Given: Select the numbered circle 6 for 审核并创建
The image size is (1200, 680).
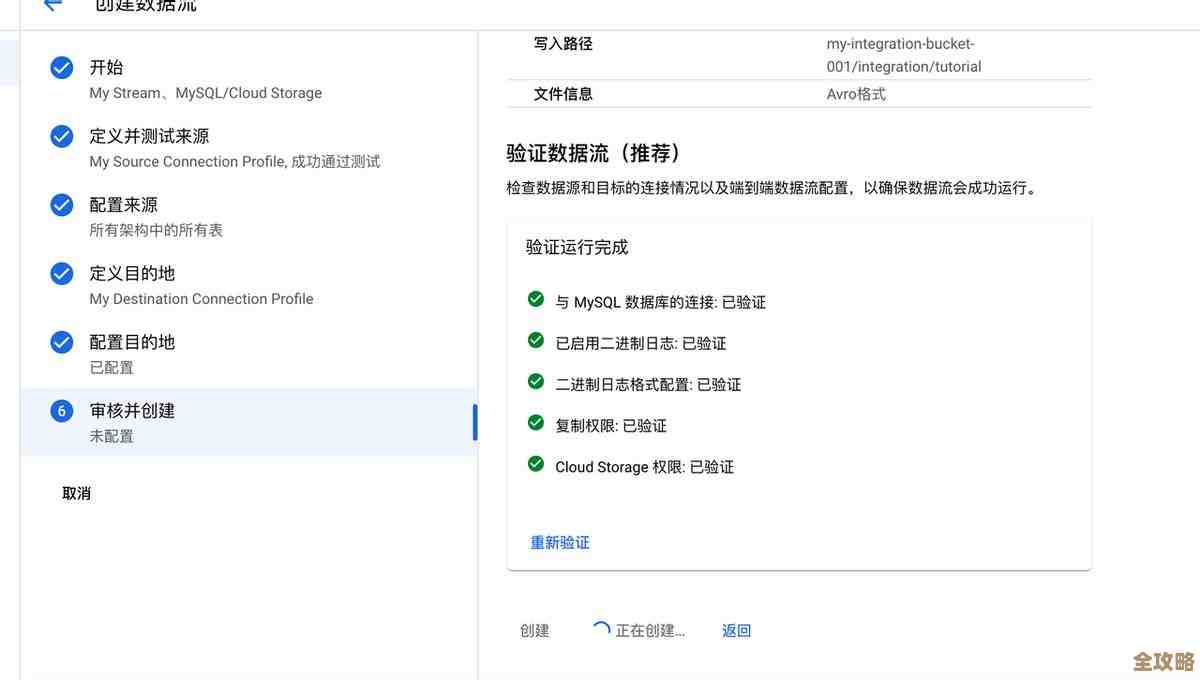Looking at the screenshot, I should click(60, 409).
